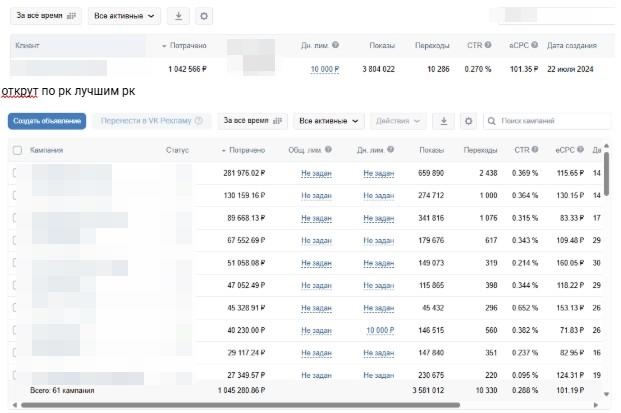The image size is (621, 413).
Task: Click 10 000 ₽ daily limit in 40 230.00 row
Action: coord(380,330)
